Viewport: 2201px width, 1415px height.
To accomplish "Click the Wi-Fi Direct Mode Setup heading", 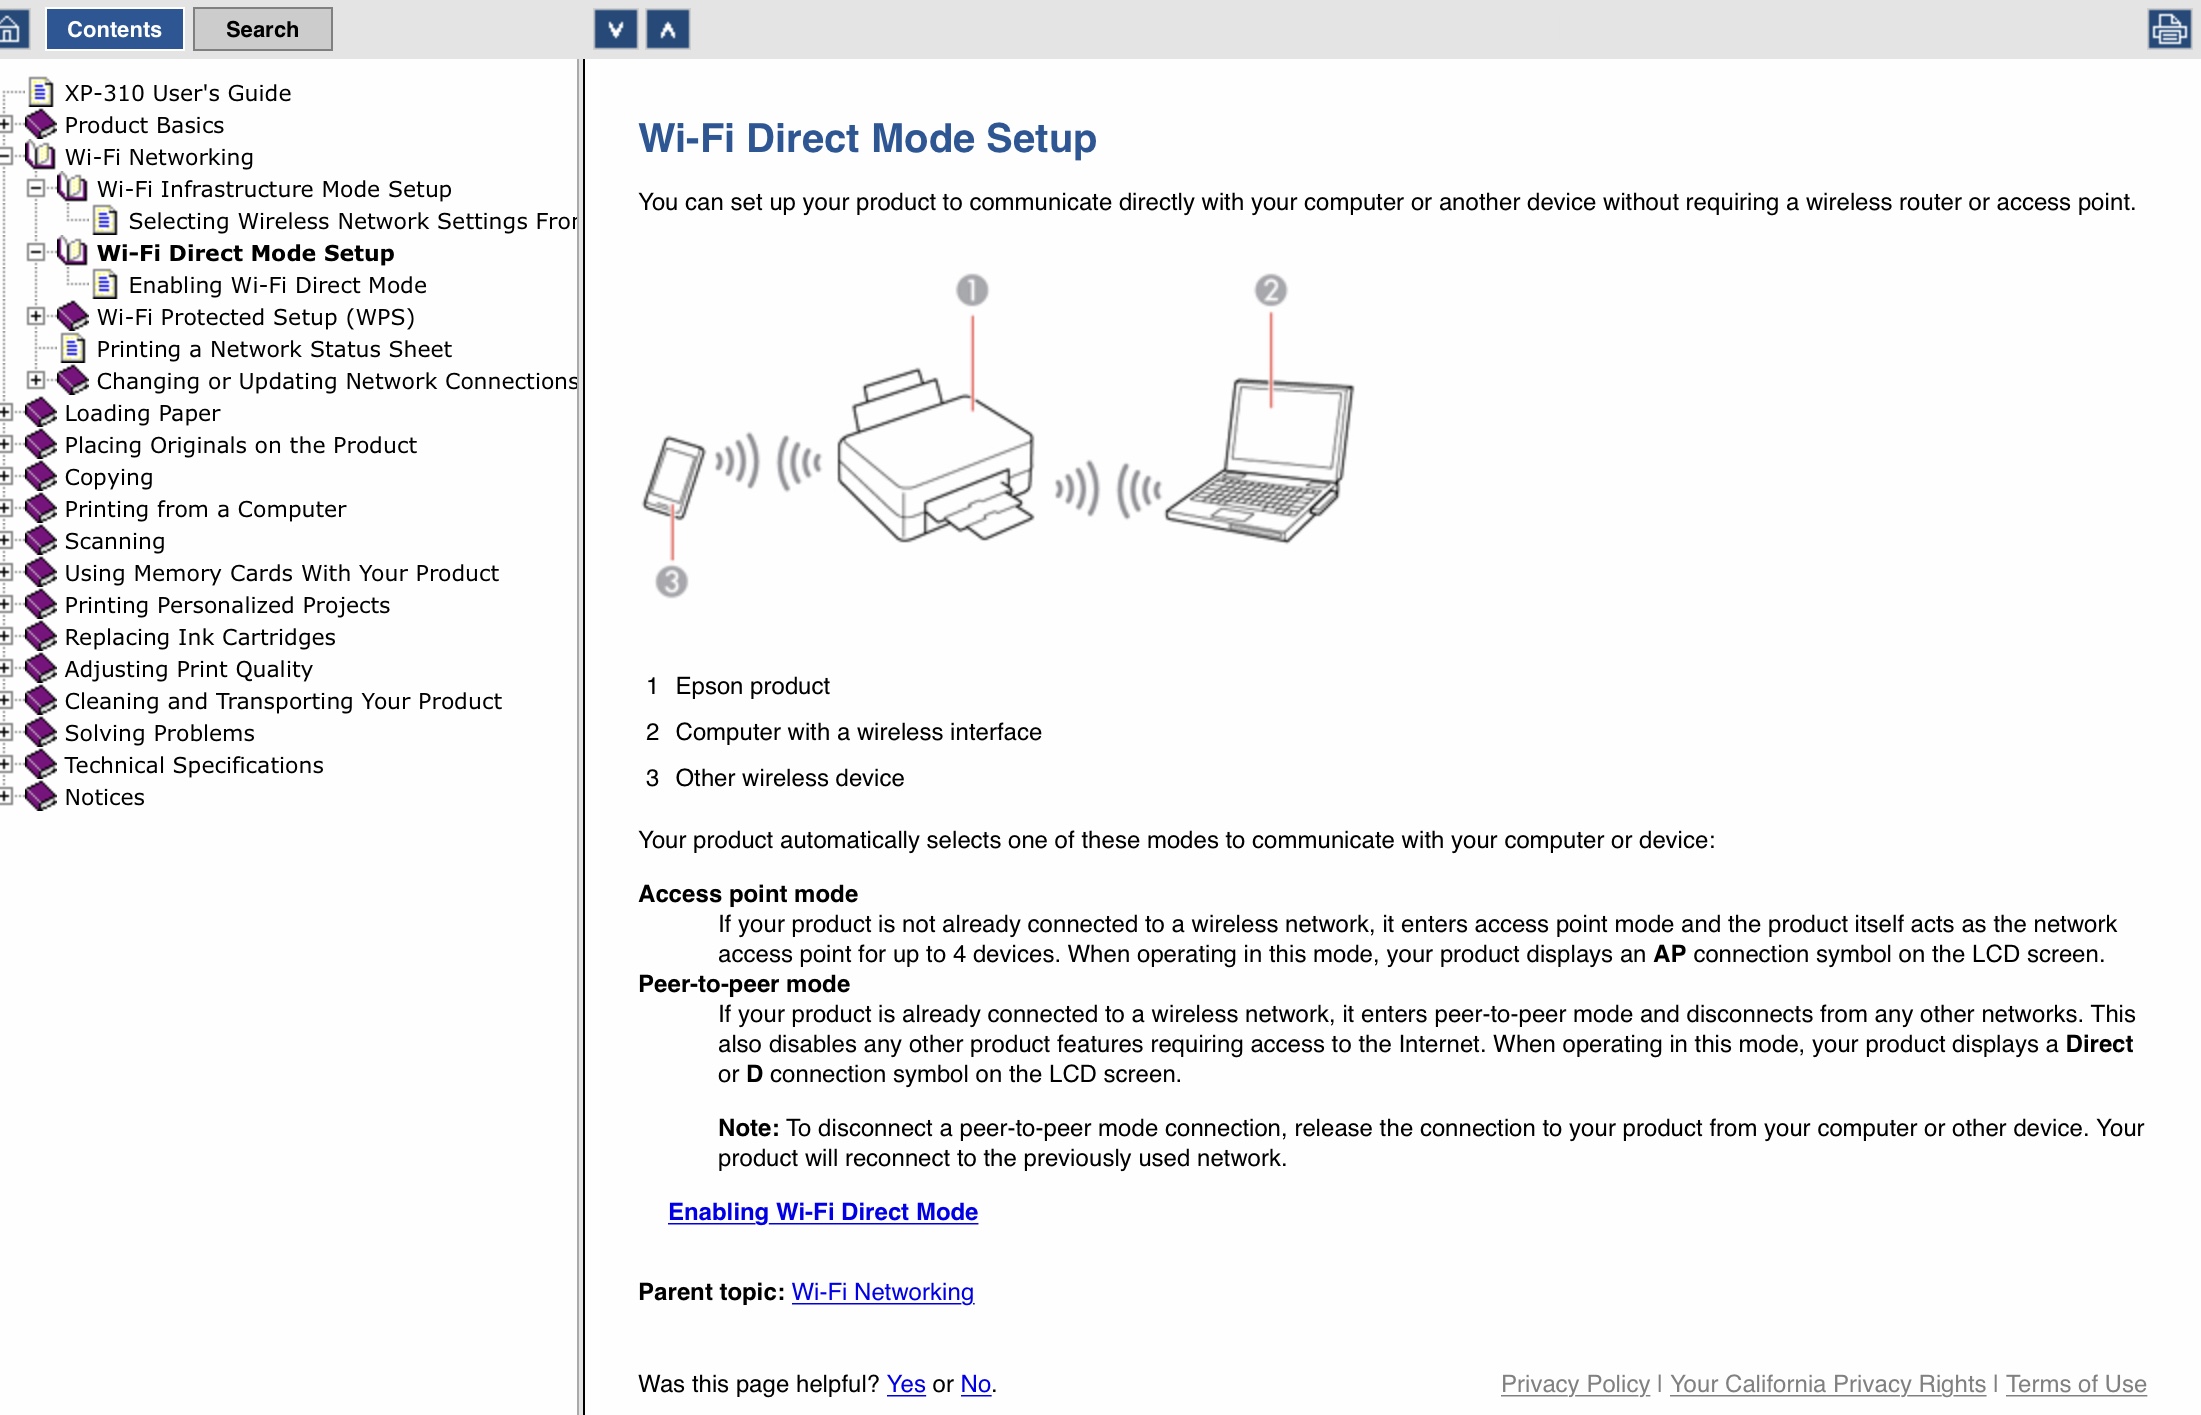I will point(867,138).
